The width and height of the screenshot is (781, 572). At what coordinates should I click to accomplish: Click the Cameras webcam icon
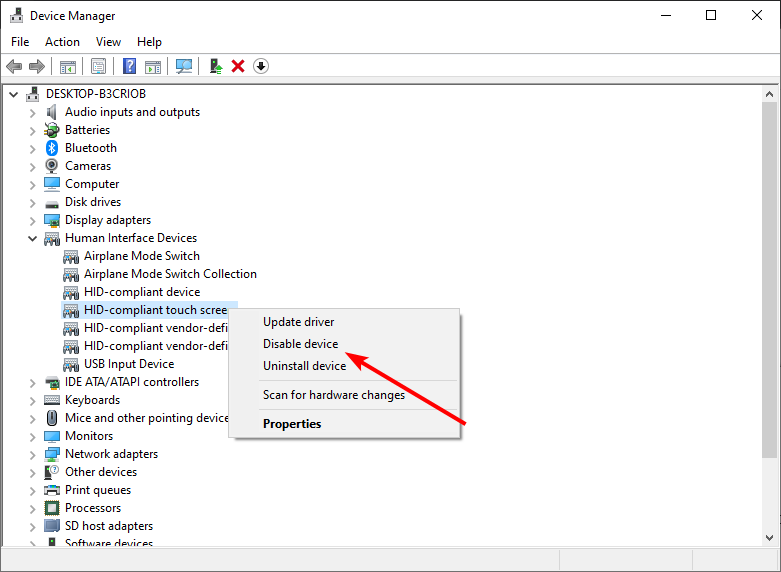pos(52,166)
